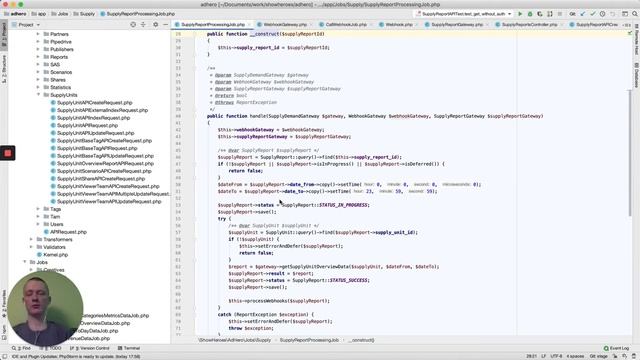
Task: Stop the running process icon
Action: pos(560,14)
